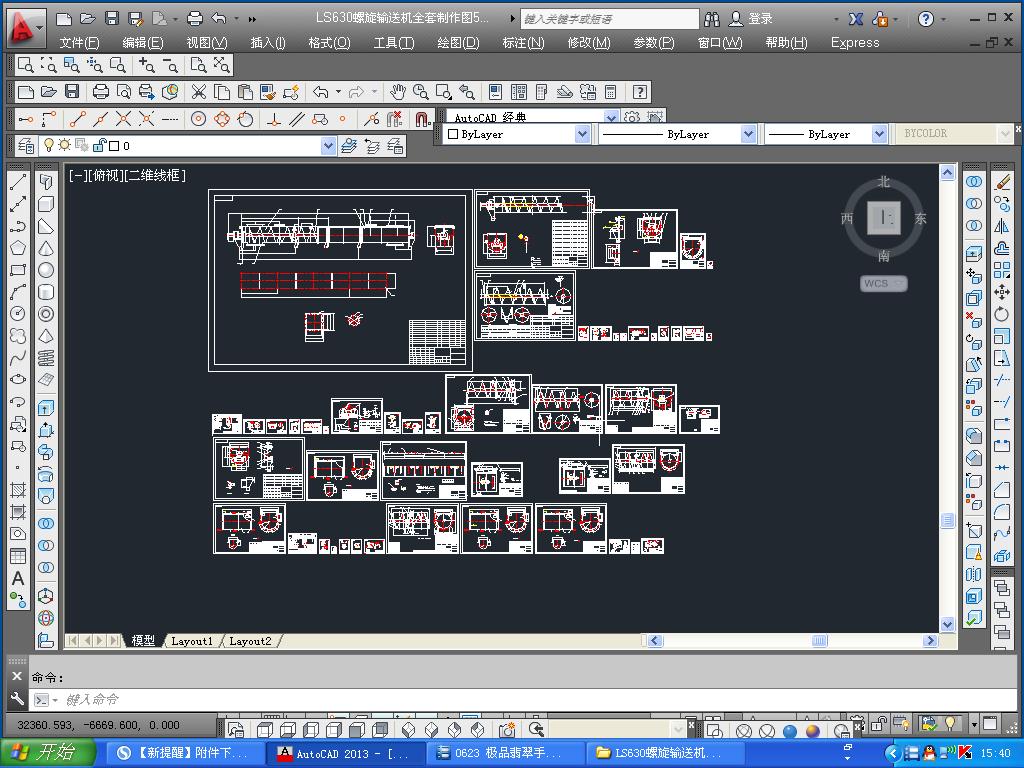Screen dimensions: 1024x768
Task: Click the Save icon in standard toolbar
Action: click(72, 92)
